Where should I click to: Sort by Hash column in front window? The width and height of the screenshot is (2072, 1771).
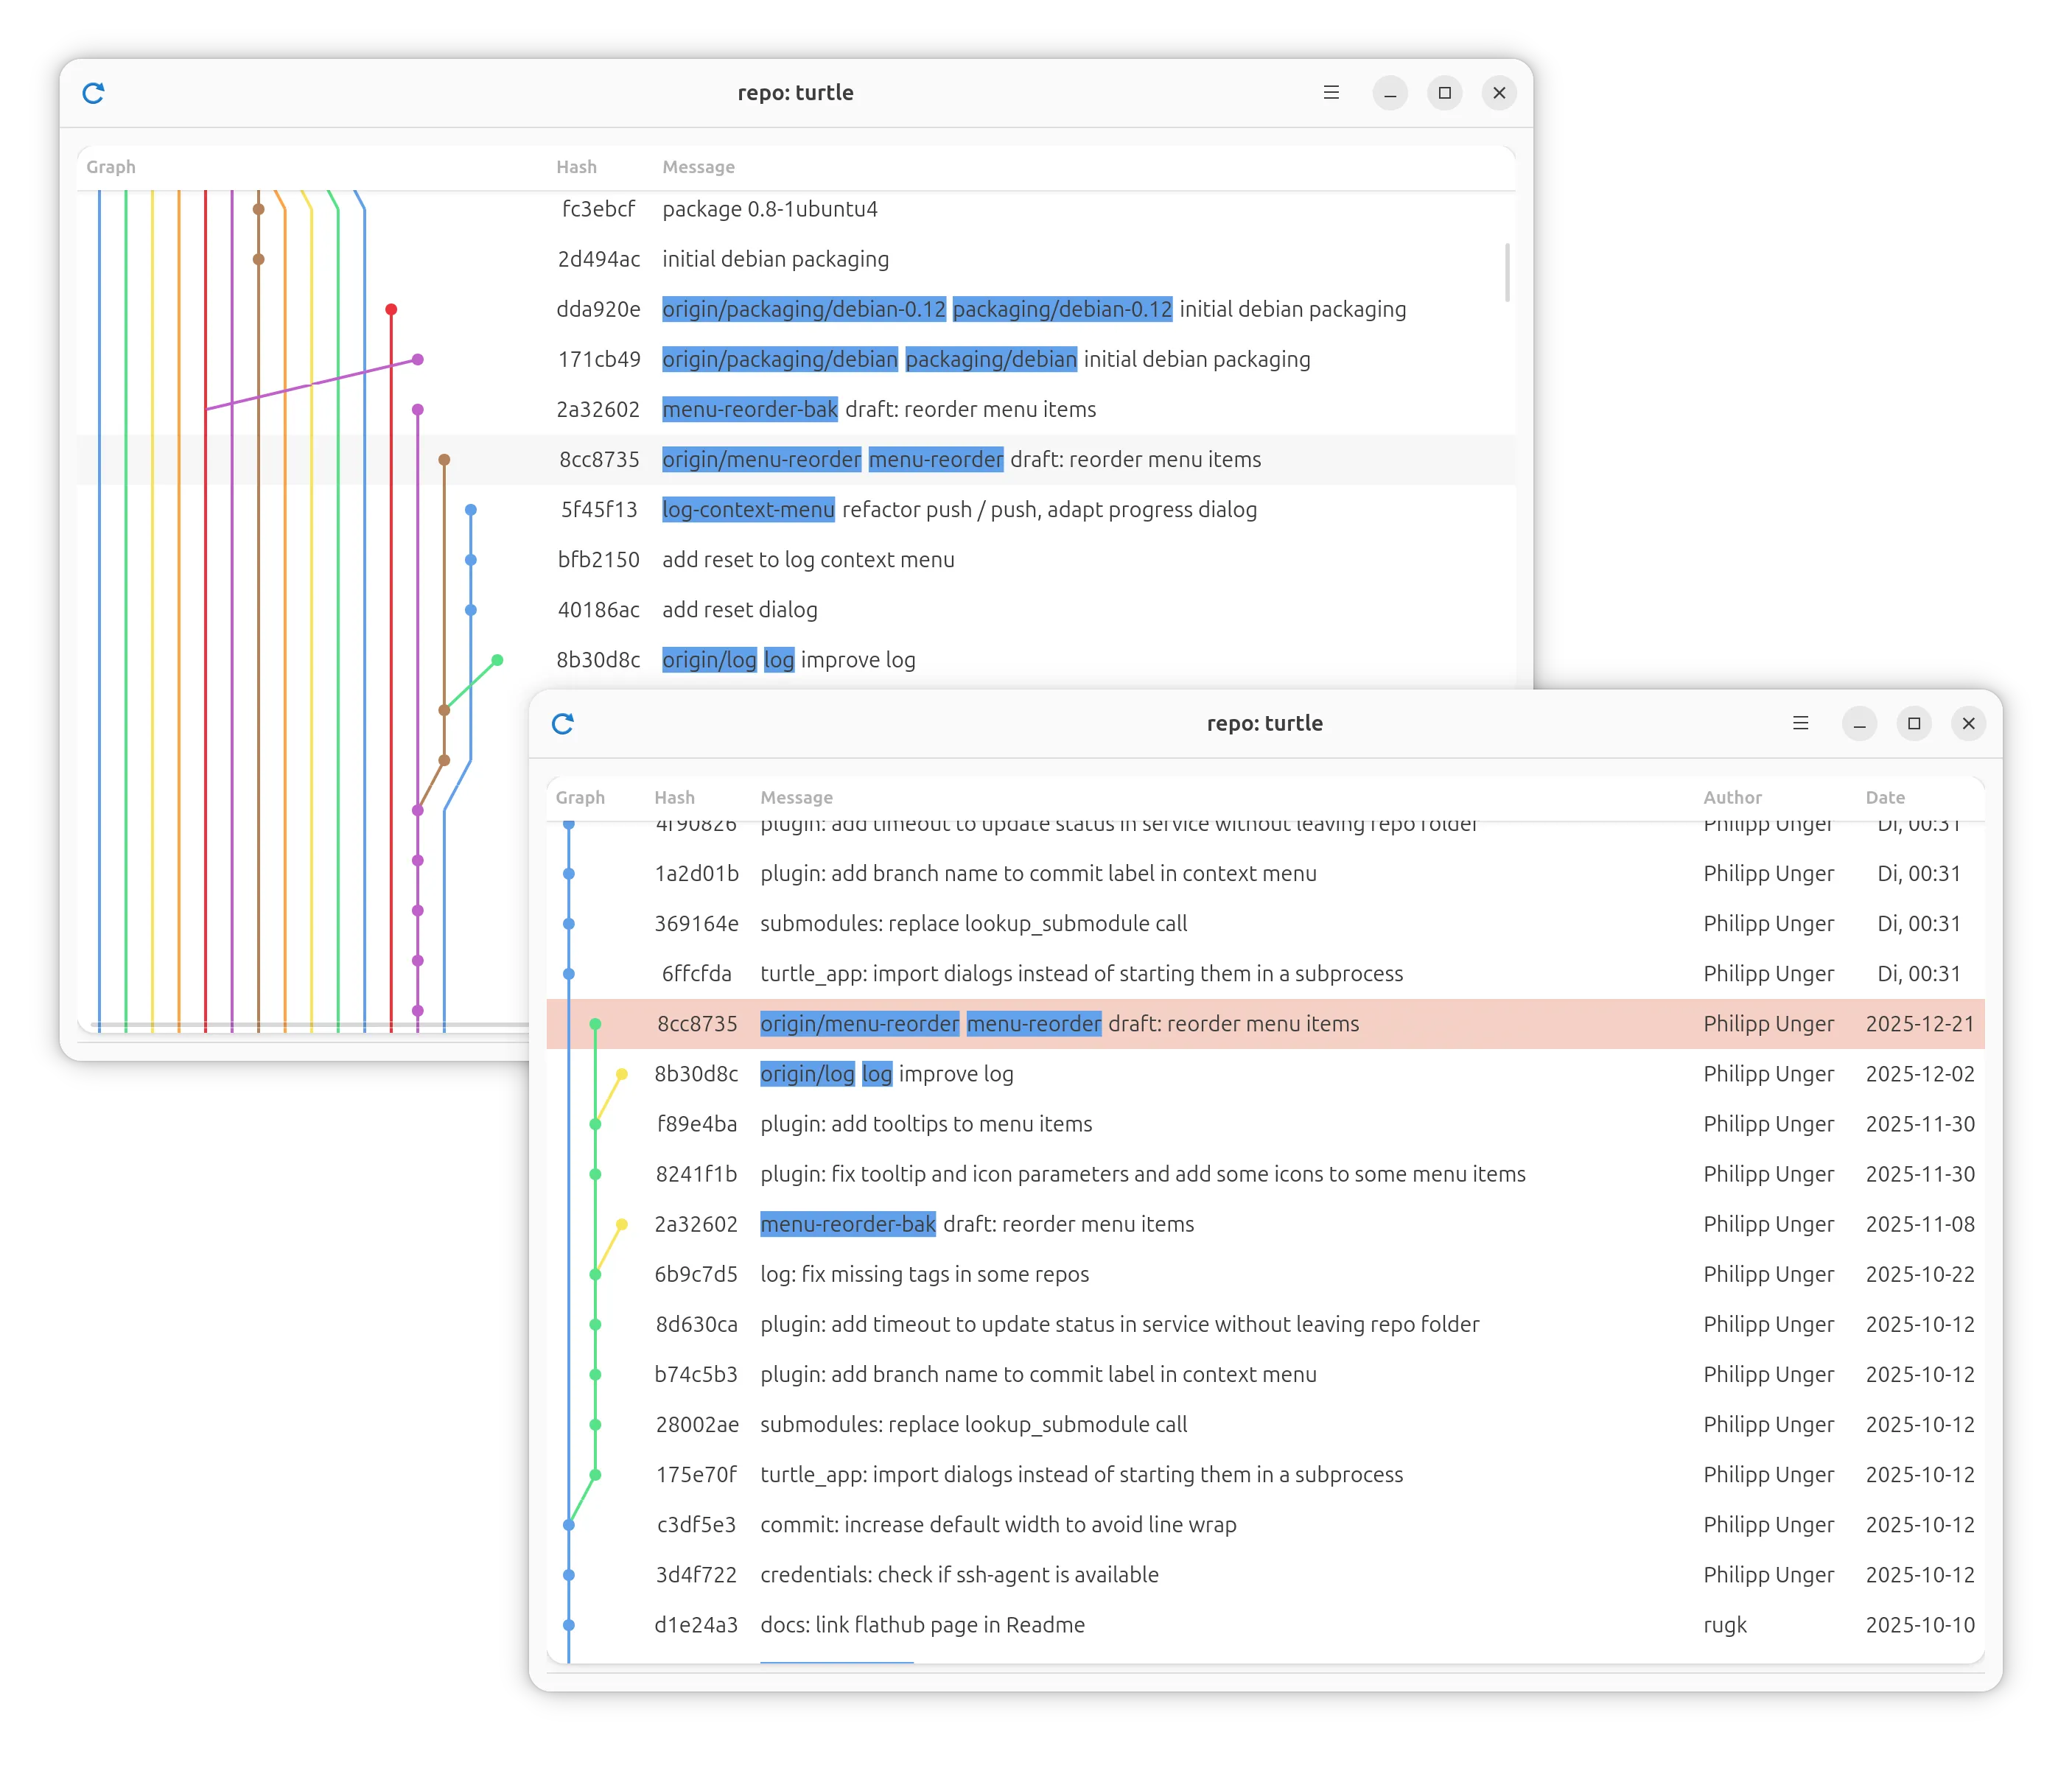pos(674,797)
